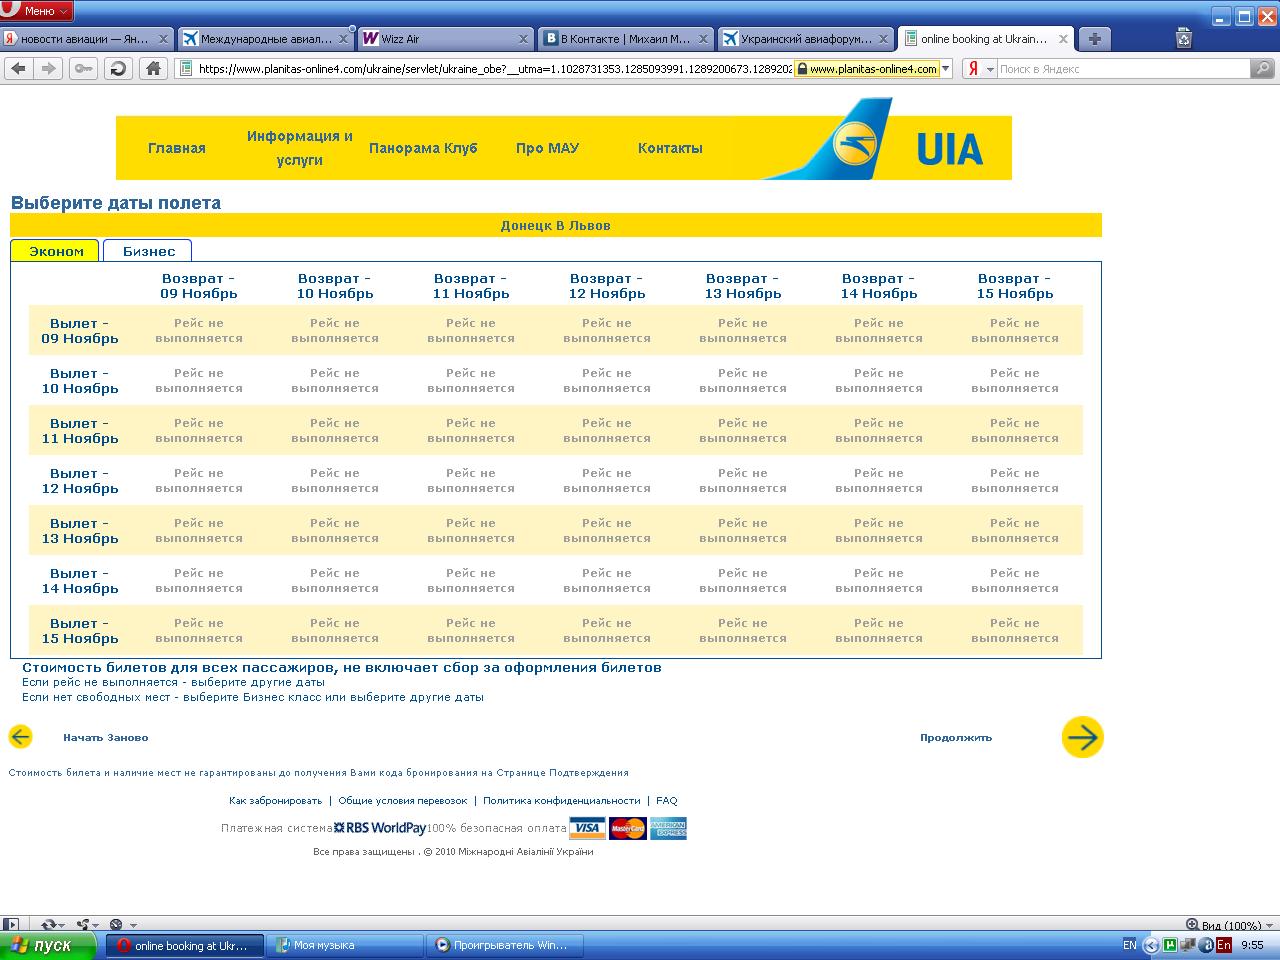The height and width of the screenshot is (960, 1280).
Task: Click the password wand key icon
Action: pyautogui.click(x=83, y=69)
